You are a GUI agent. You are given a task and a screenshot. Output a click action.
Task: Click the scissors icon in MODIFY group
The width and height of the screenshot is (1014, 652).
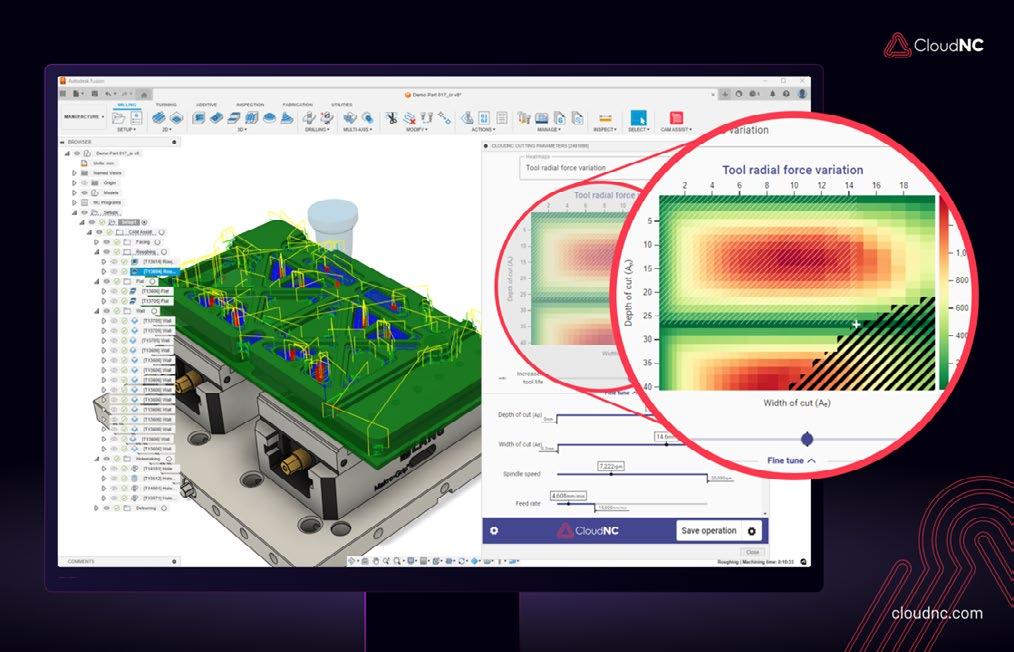click(391, 118)
